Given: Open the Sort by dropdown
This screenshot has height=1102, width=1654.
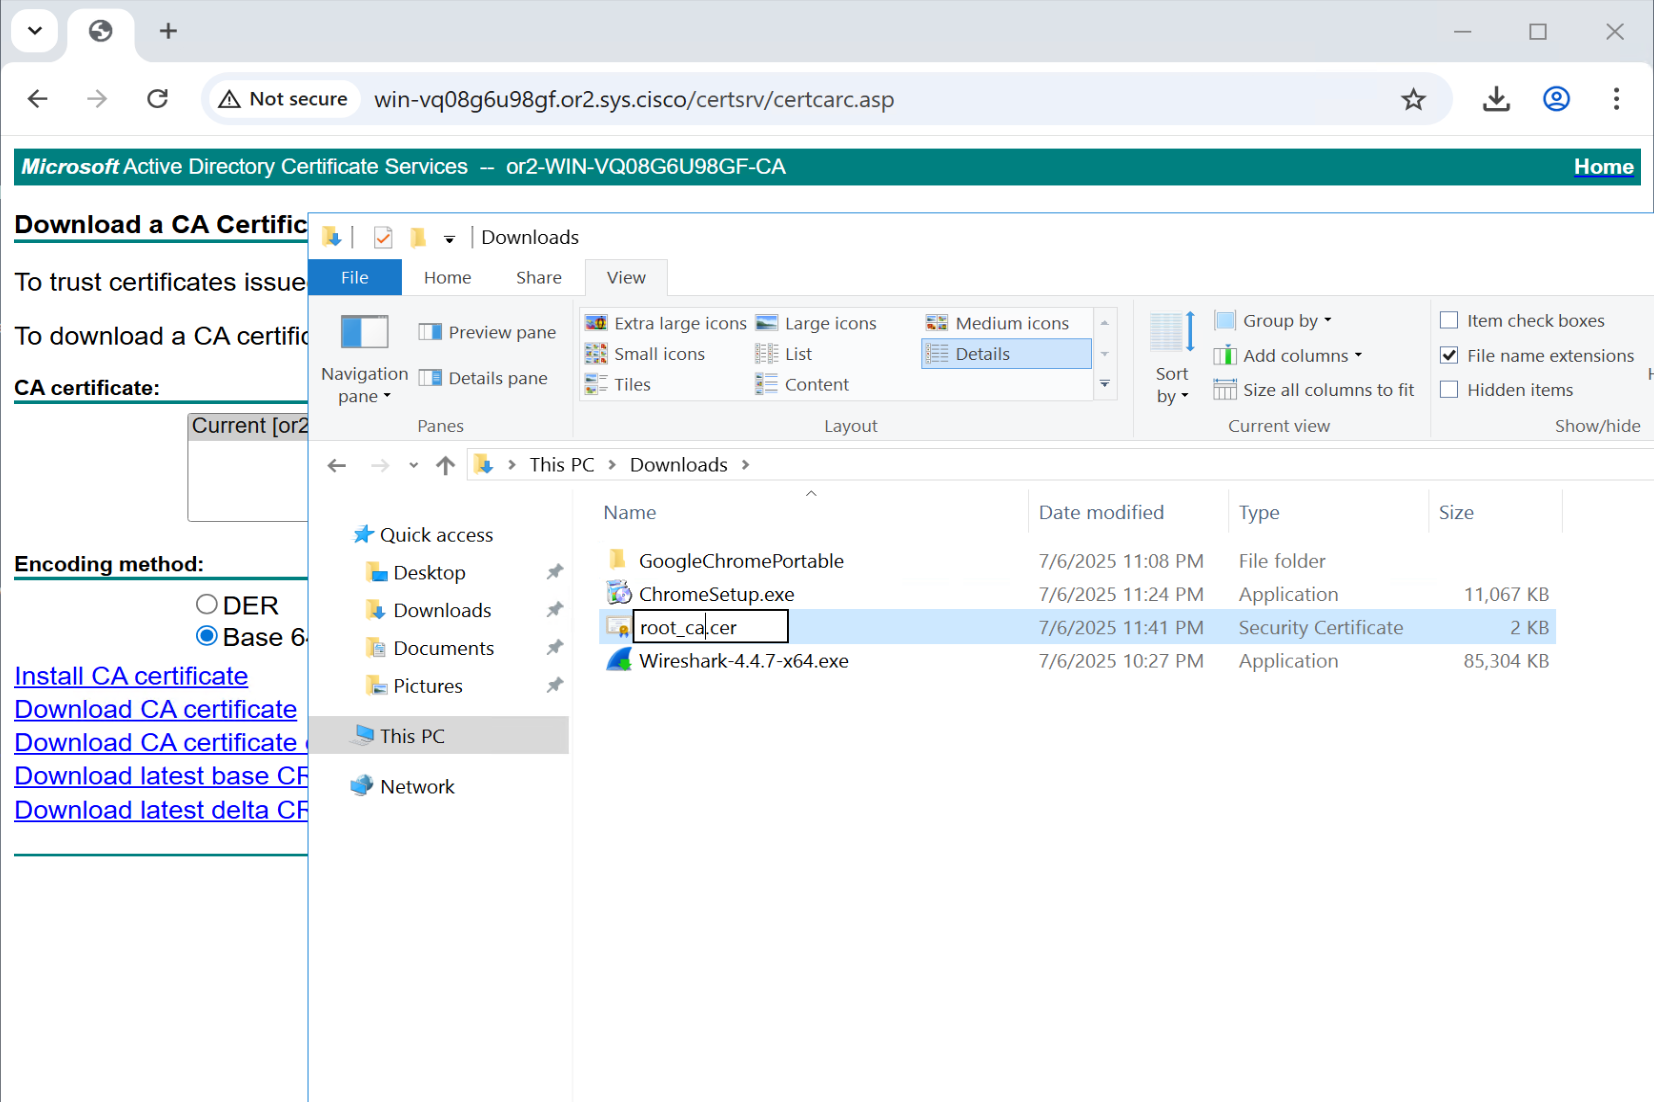Looking at the screenshot, I should coord(1171,385).
